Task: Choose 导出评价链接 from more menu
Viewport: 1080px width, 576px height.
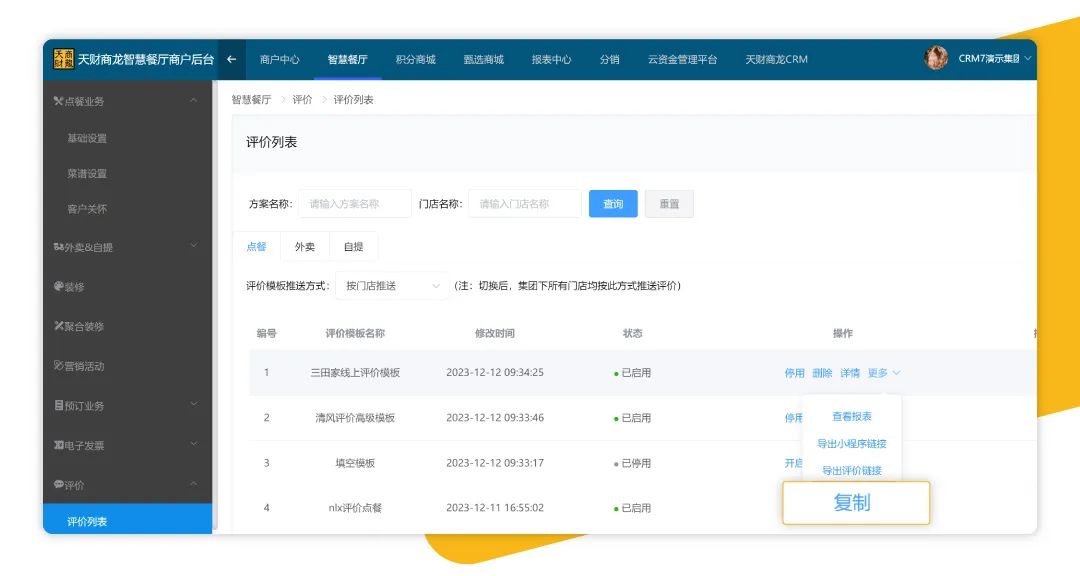Action: [852, 471]
